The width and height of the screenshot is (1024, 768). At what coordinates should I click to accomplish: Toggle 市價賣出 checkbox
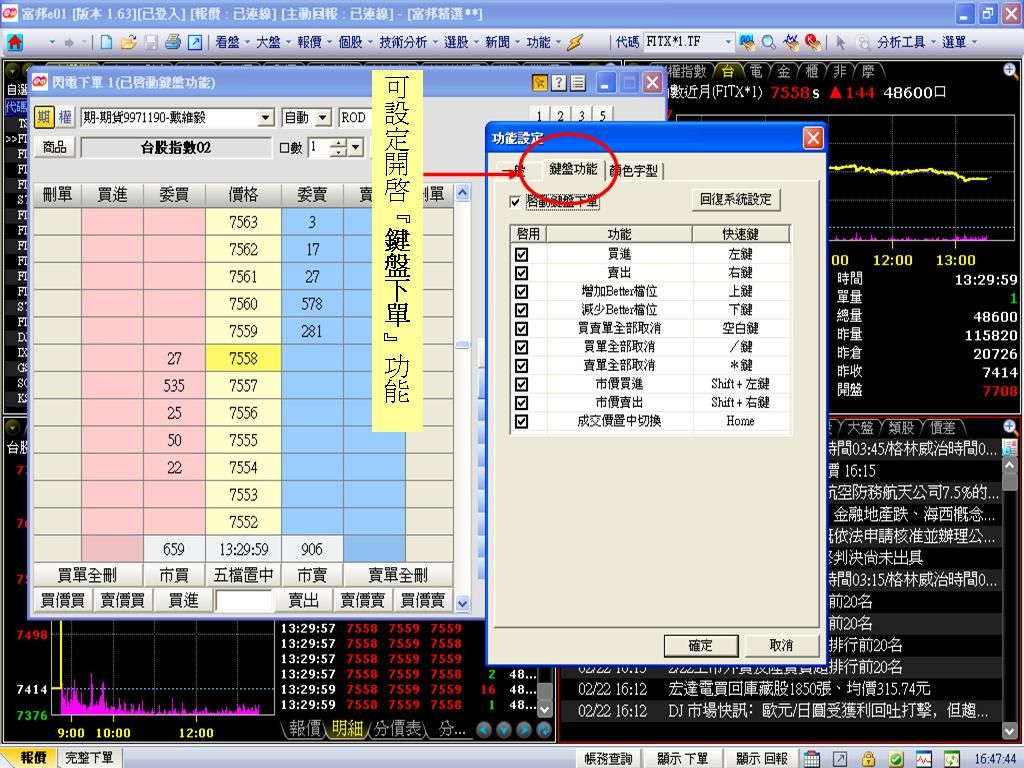tap(521, 403)
